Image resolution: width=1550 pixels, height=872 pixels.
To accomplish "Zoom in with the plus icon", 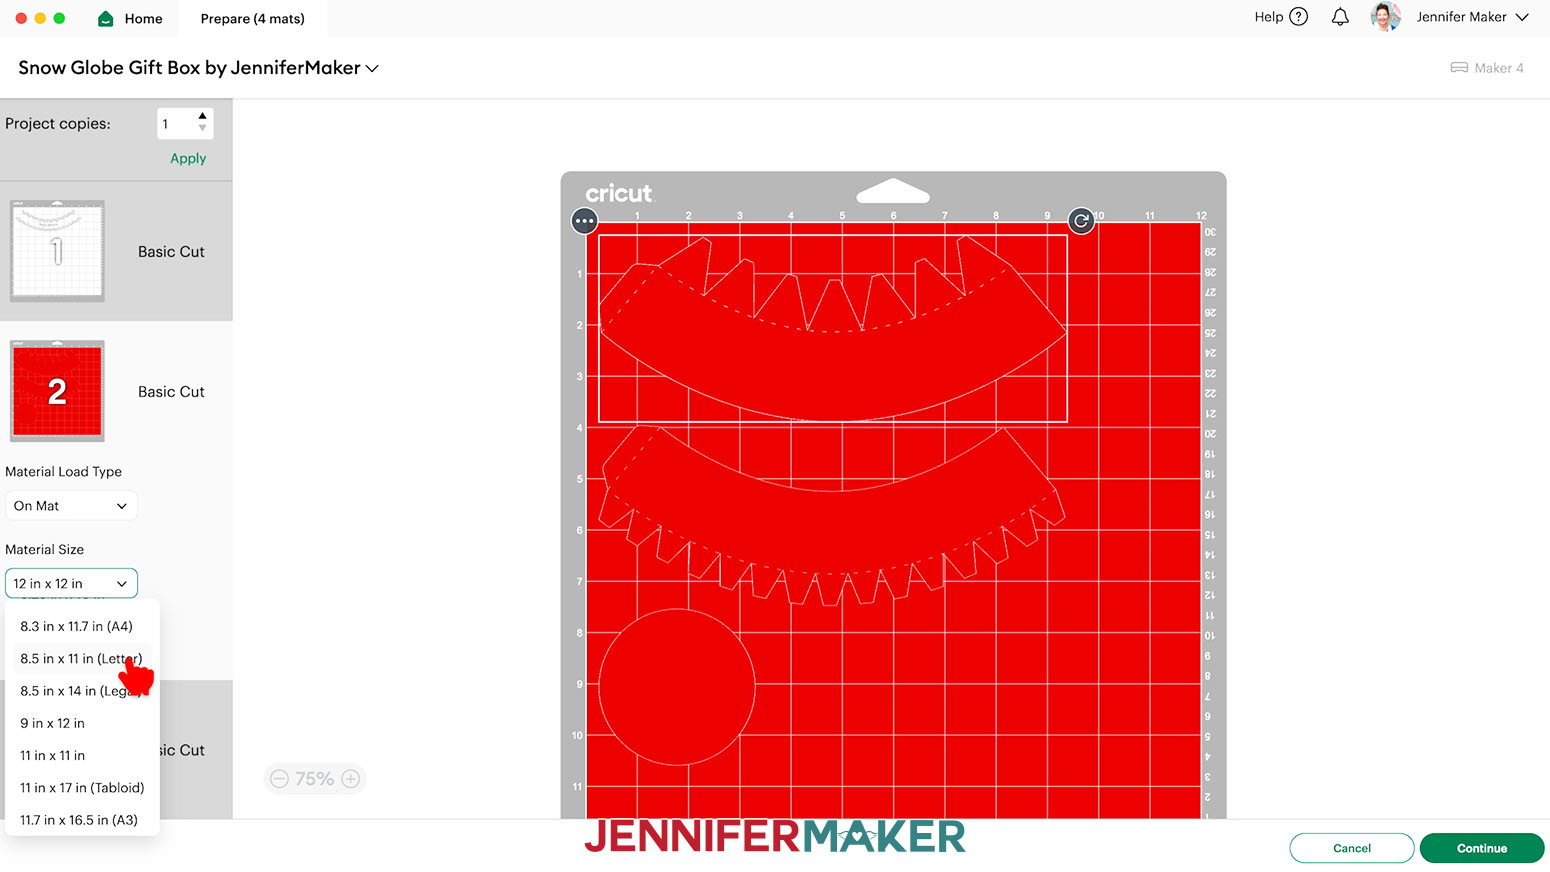I will pyautogui.click(x=351, y=779).
